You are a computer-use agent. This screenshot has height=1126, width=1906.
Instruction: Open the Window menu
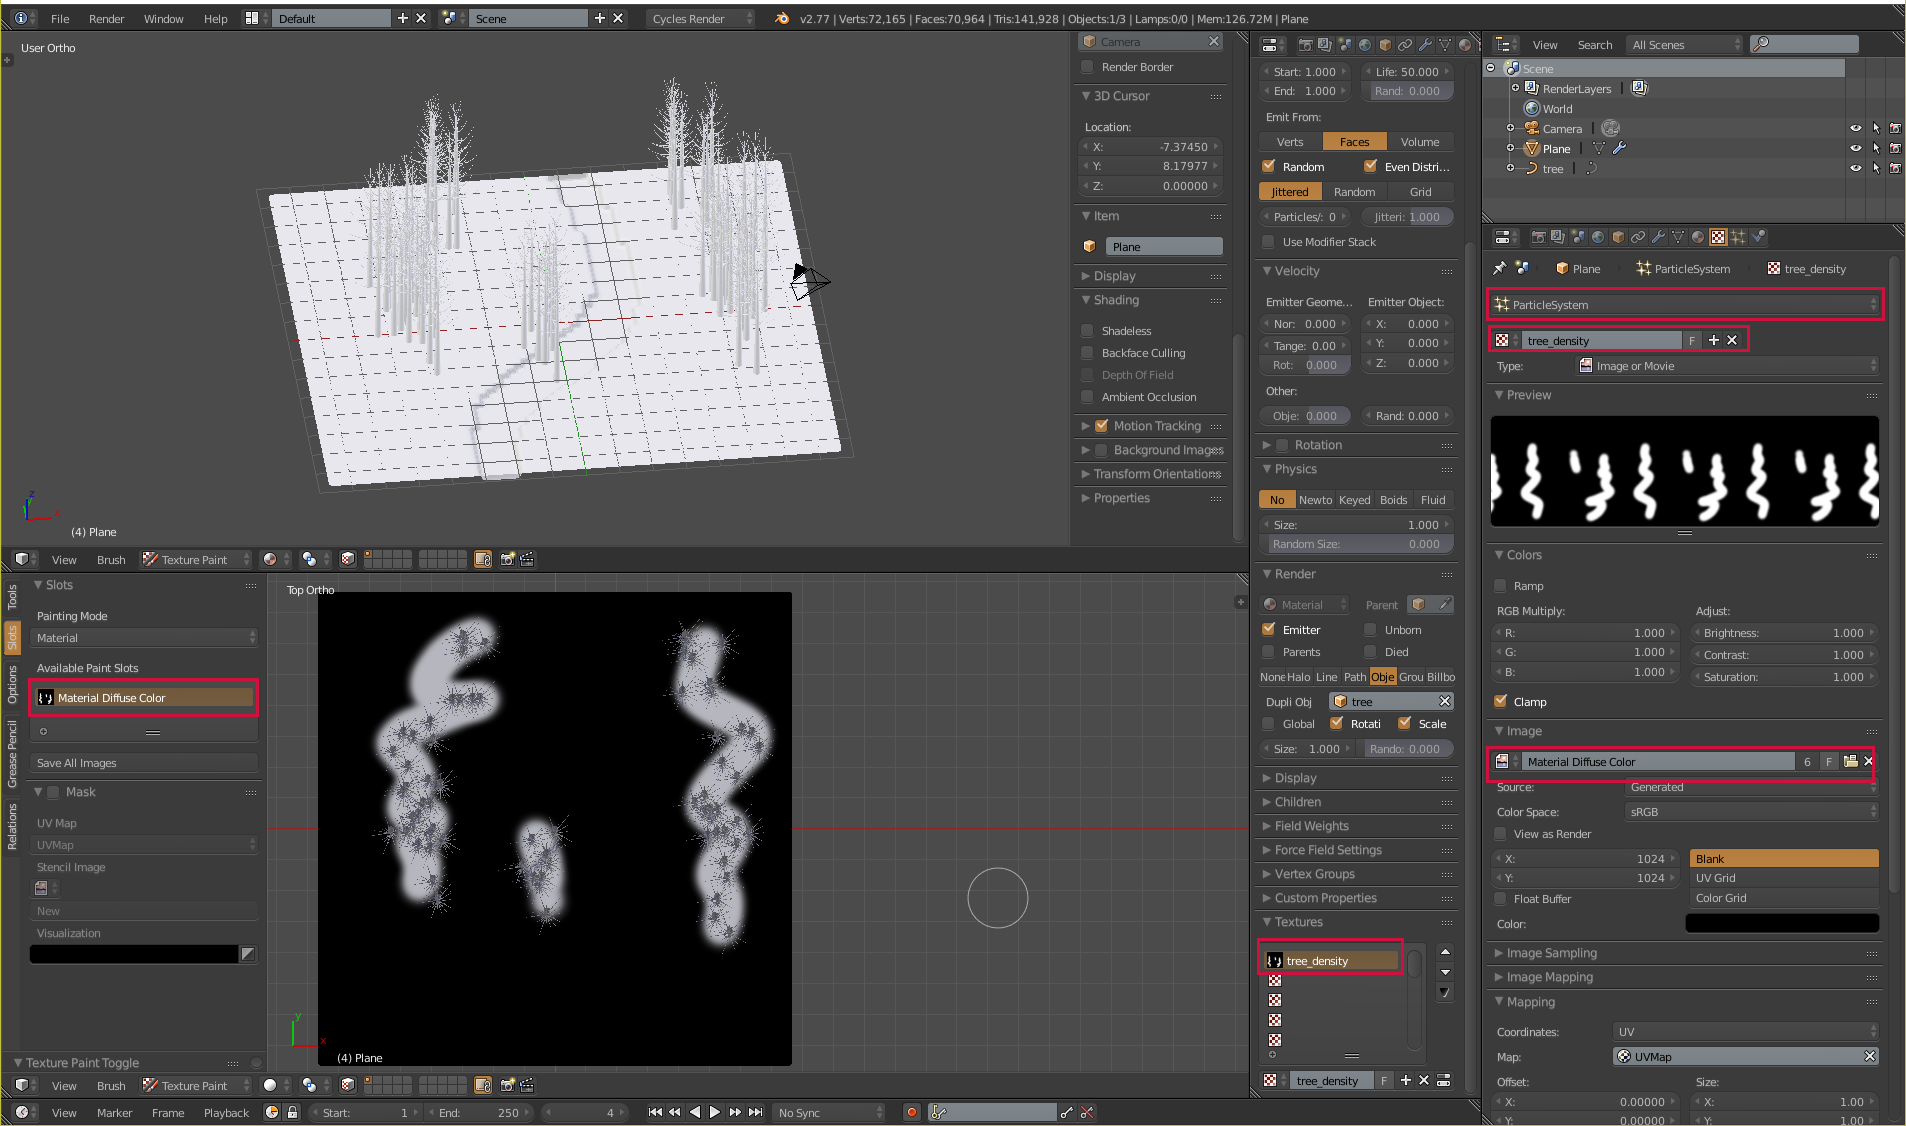(163, 18)
